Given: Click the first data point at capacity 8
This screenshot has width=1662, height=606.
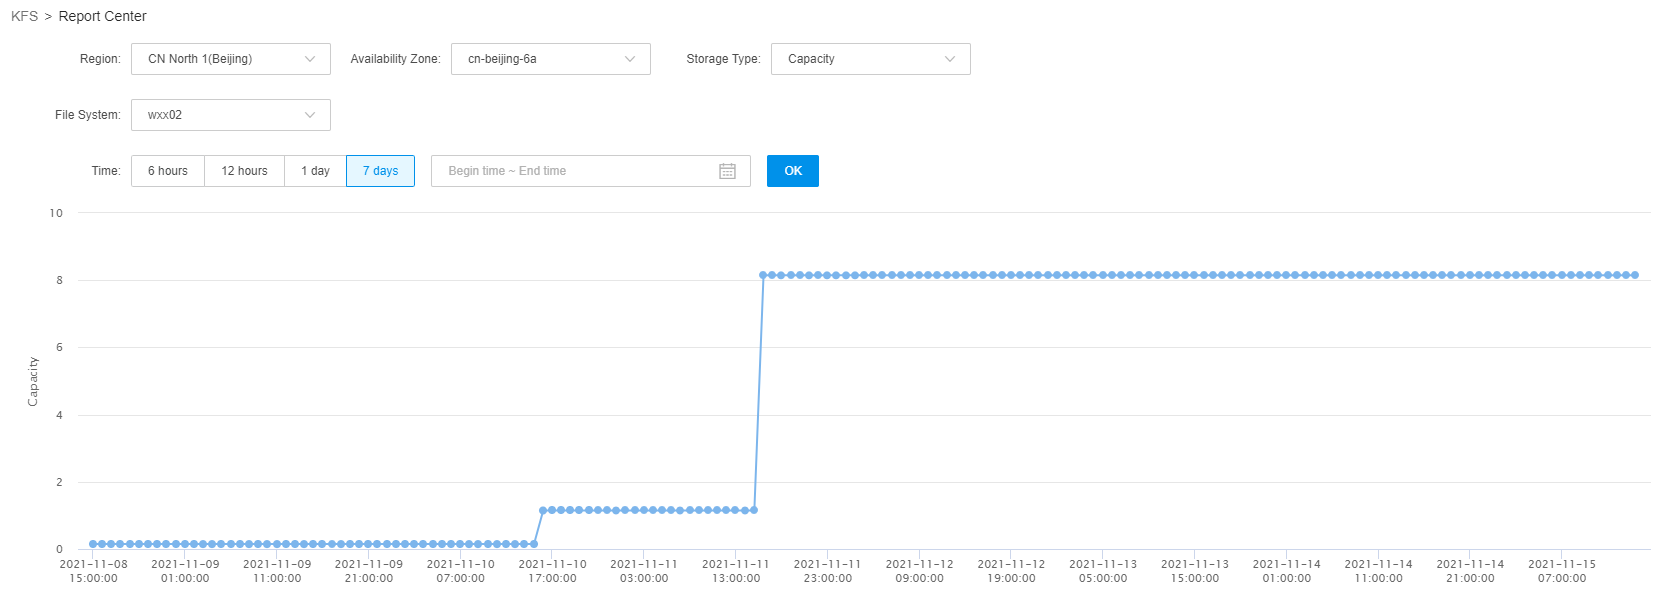Looking at the screenshot, I should tap(763, 275).
